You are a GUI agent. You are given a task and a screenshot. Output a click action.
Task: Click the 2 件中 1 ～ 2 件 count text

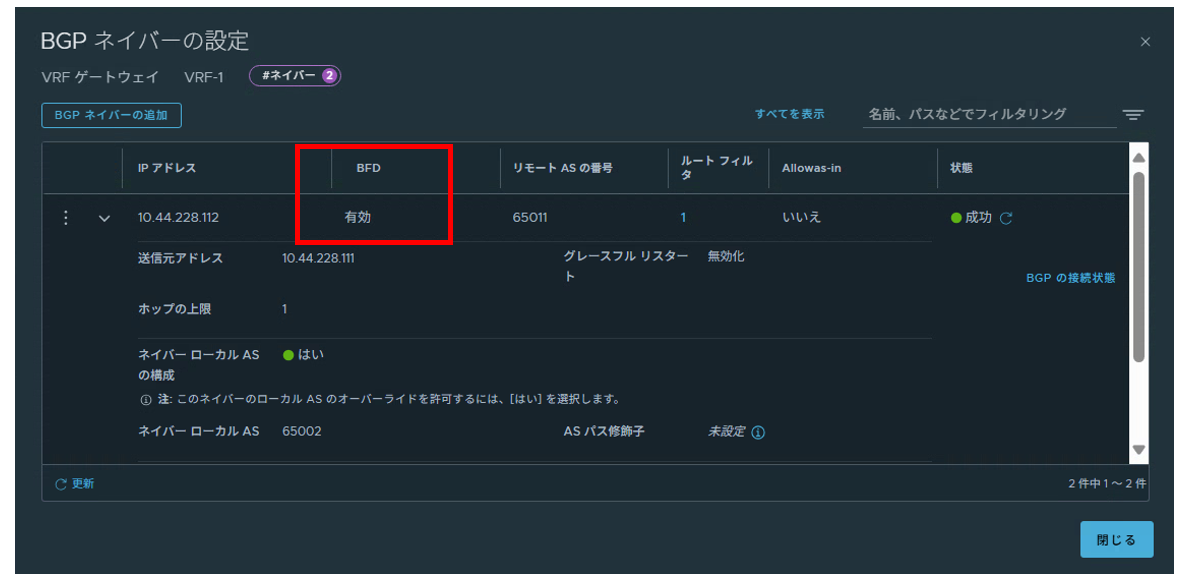(x=1107, y=484)
